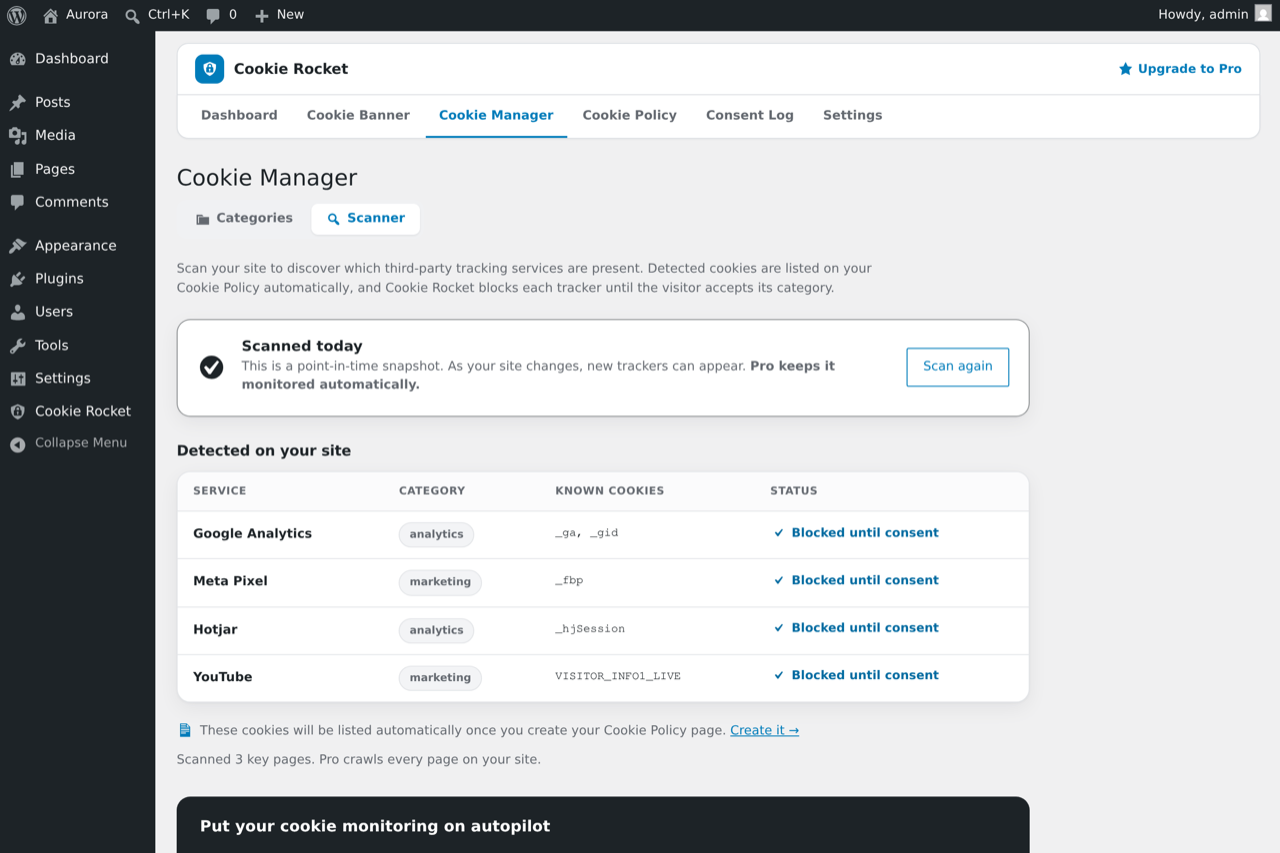Click the Settings sliders icon in sidebar
The width and height of the screenshot is (1280, 853).
click(x=18, y=378)
